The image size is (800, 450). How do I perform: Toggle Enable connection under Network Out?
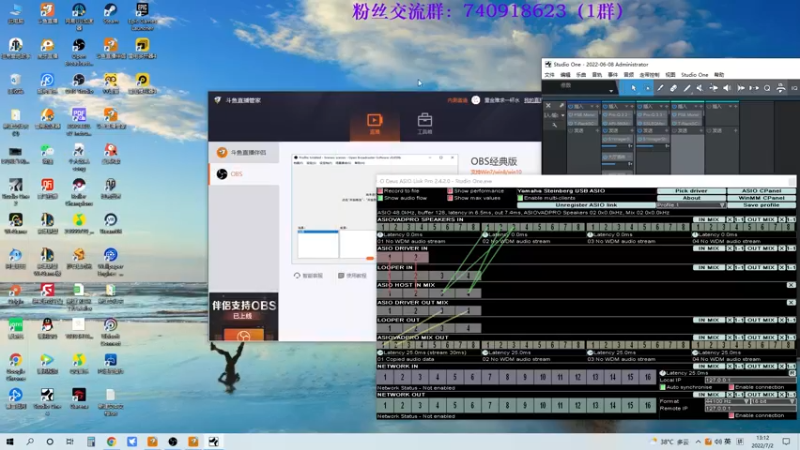pyautogui.click(x=732, y=415)
